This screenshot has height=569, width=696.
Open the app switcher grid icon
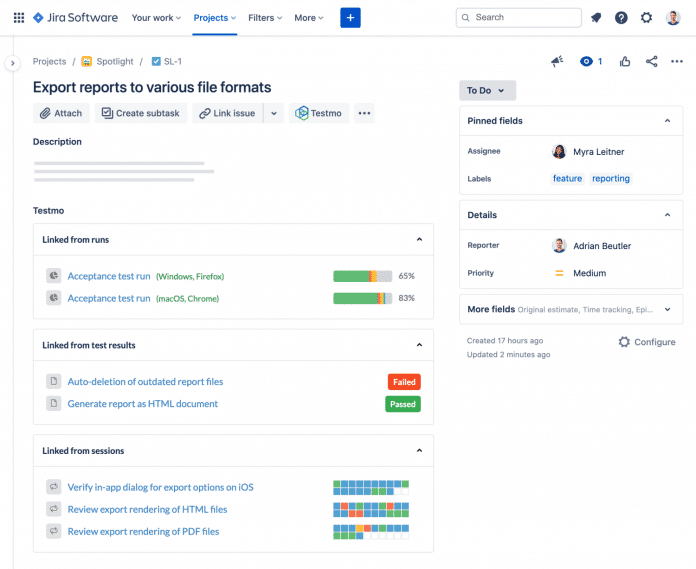click(x=19, y=18)
